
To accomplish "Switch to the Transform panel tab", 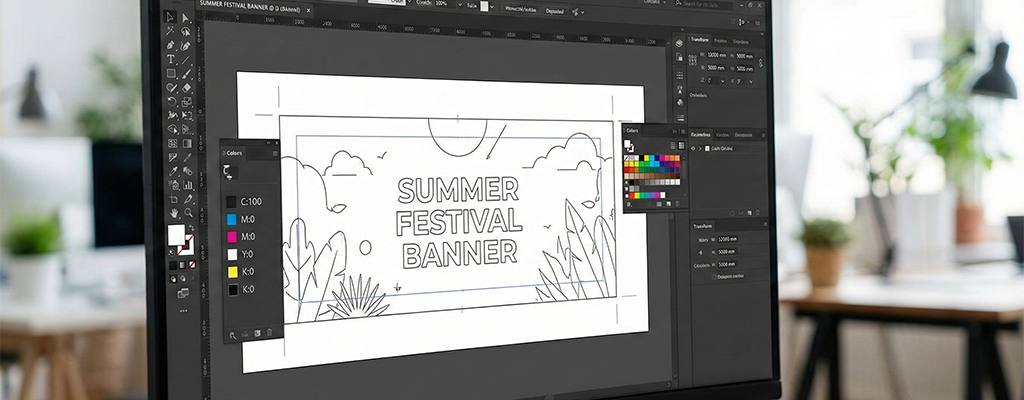I will click(700, 39).
